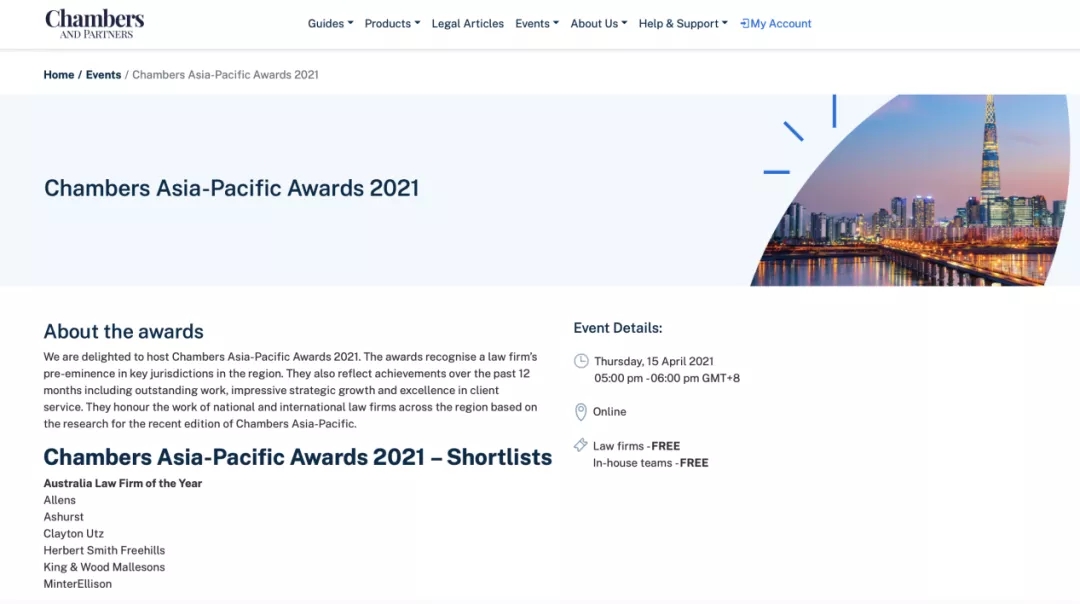Select the banner title Chambers Asia-Pacific Awards 2021
Viewport: 1080px width, 604px height.
click(231, 188)
